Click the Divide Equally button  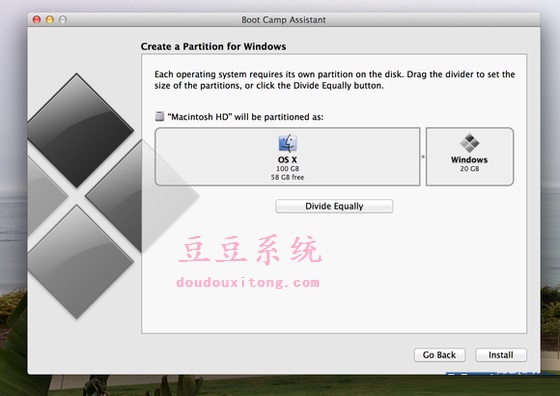tap(334, 206)
